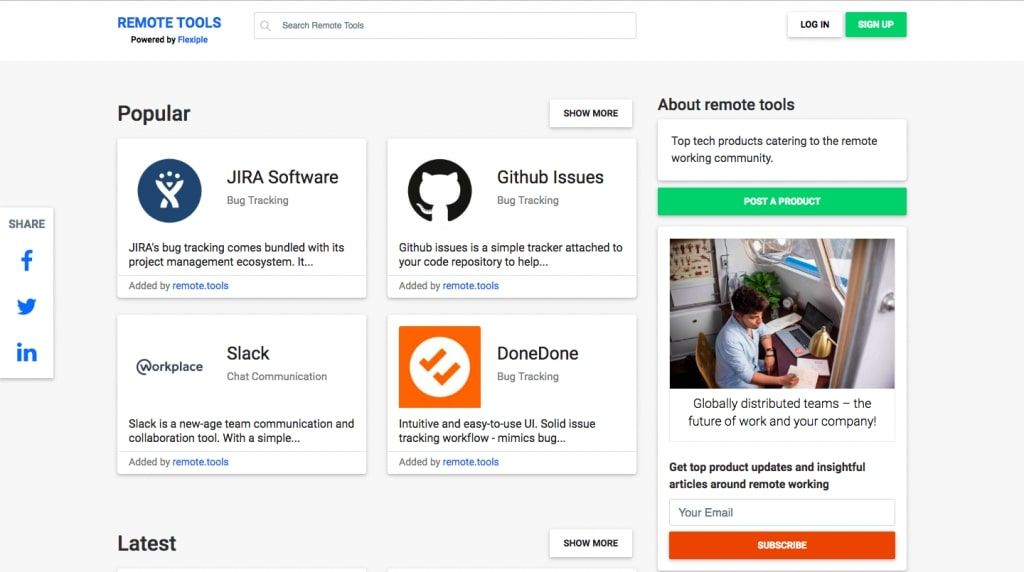This screenshot has height=572, width=1024.
Task: Open the JIRA Software title
Action: coord(282,177)
